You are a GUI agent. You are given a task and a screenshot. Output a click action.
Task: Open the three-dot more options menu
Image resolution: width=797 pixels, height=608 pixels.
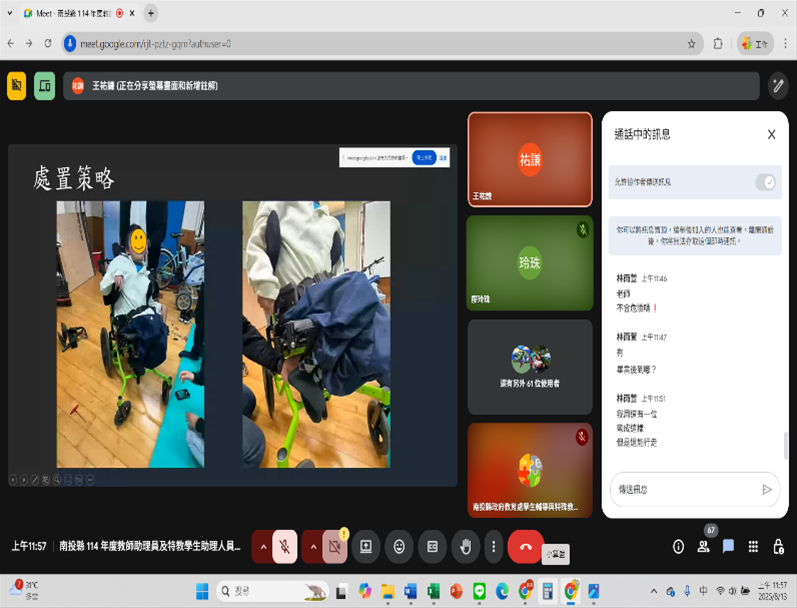pyautogui.click(x=492, y=547)
